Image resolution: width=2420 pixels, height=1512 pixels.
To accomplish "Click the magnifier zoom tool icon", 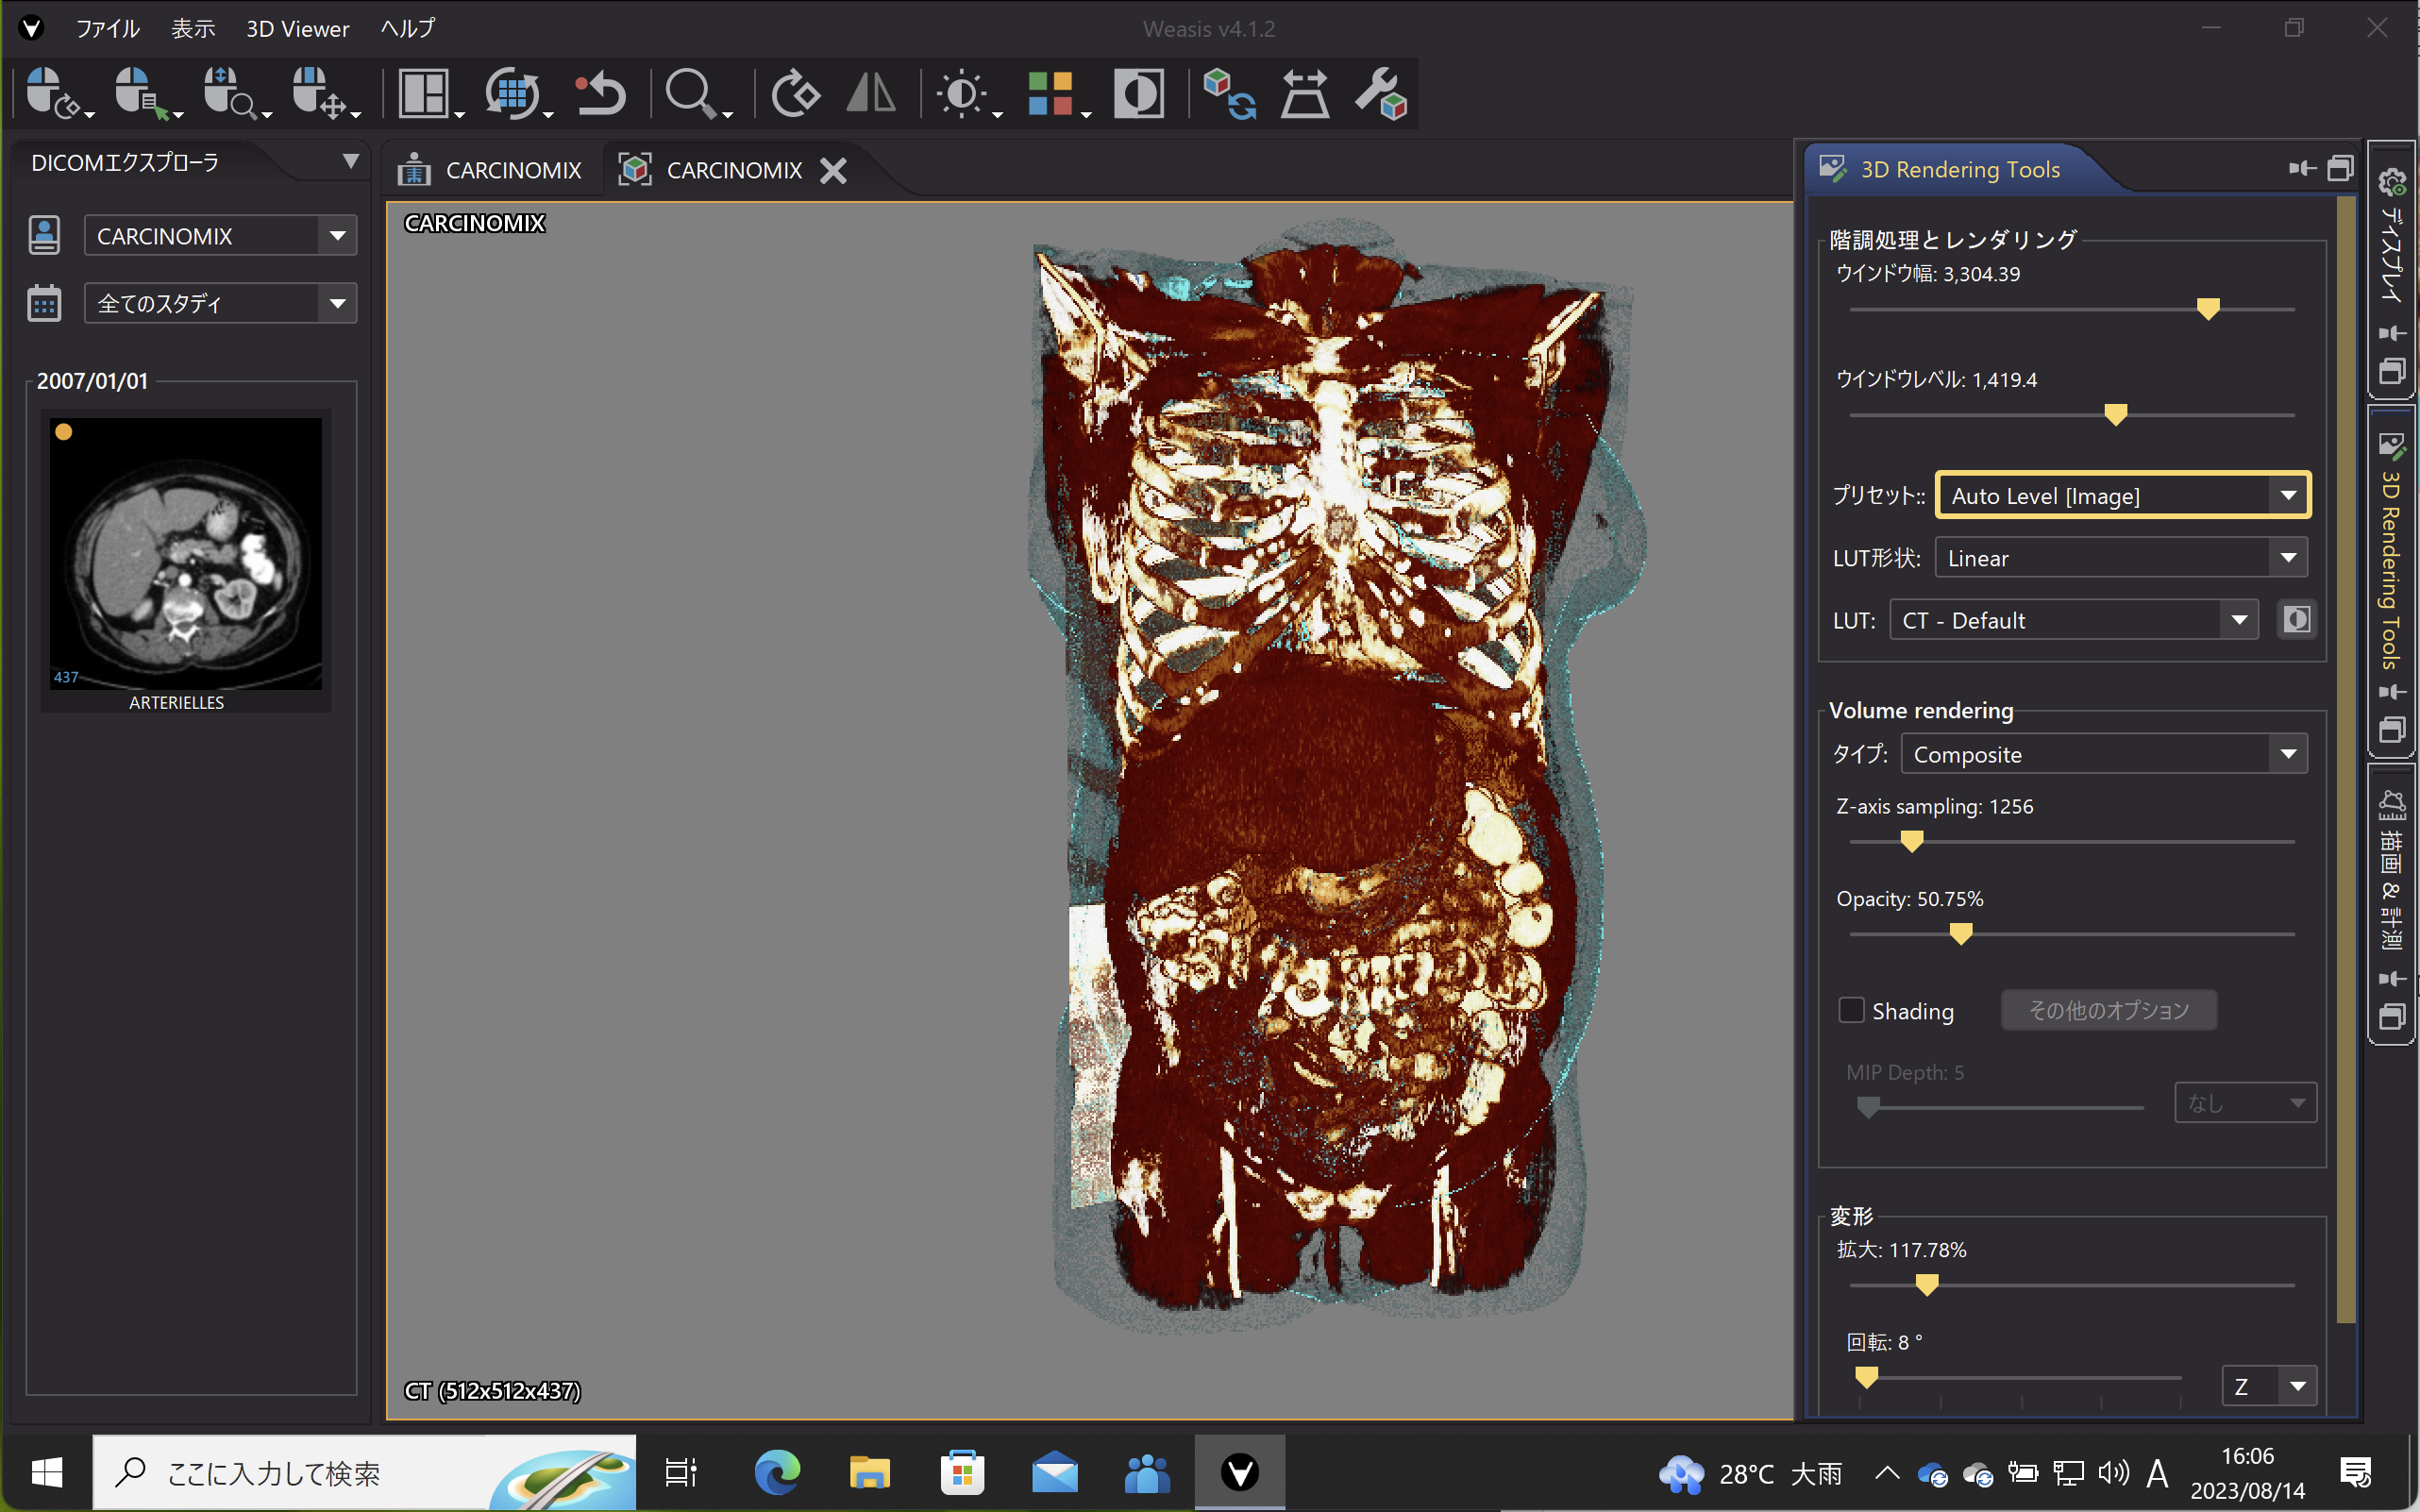I will (x=689, y=94).
